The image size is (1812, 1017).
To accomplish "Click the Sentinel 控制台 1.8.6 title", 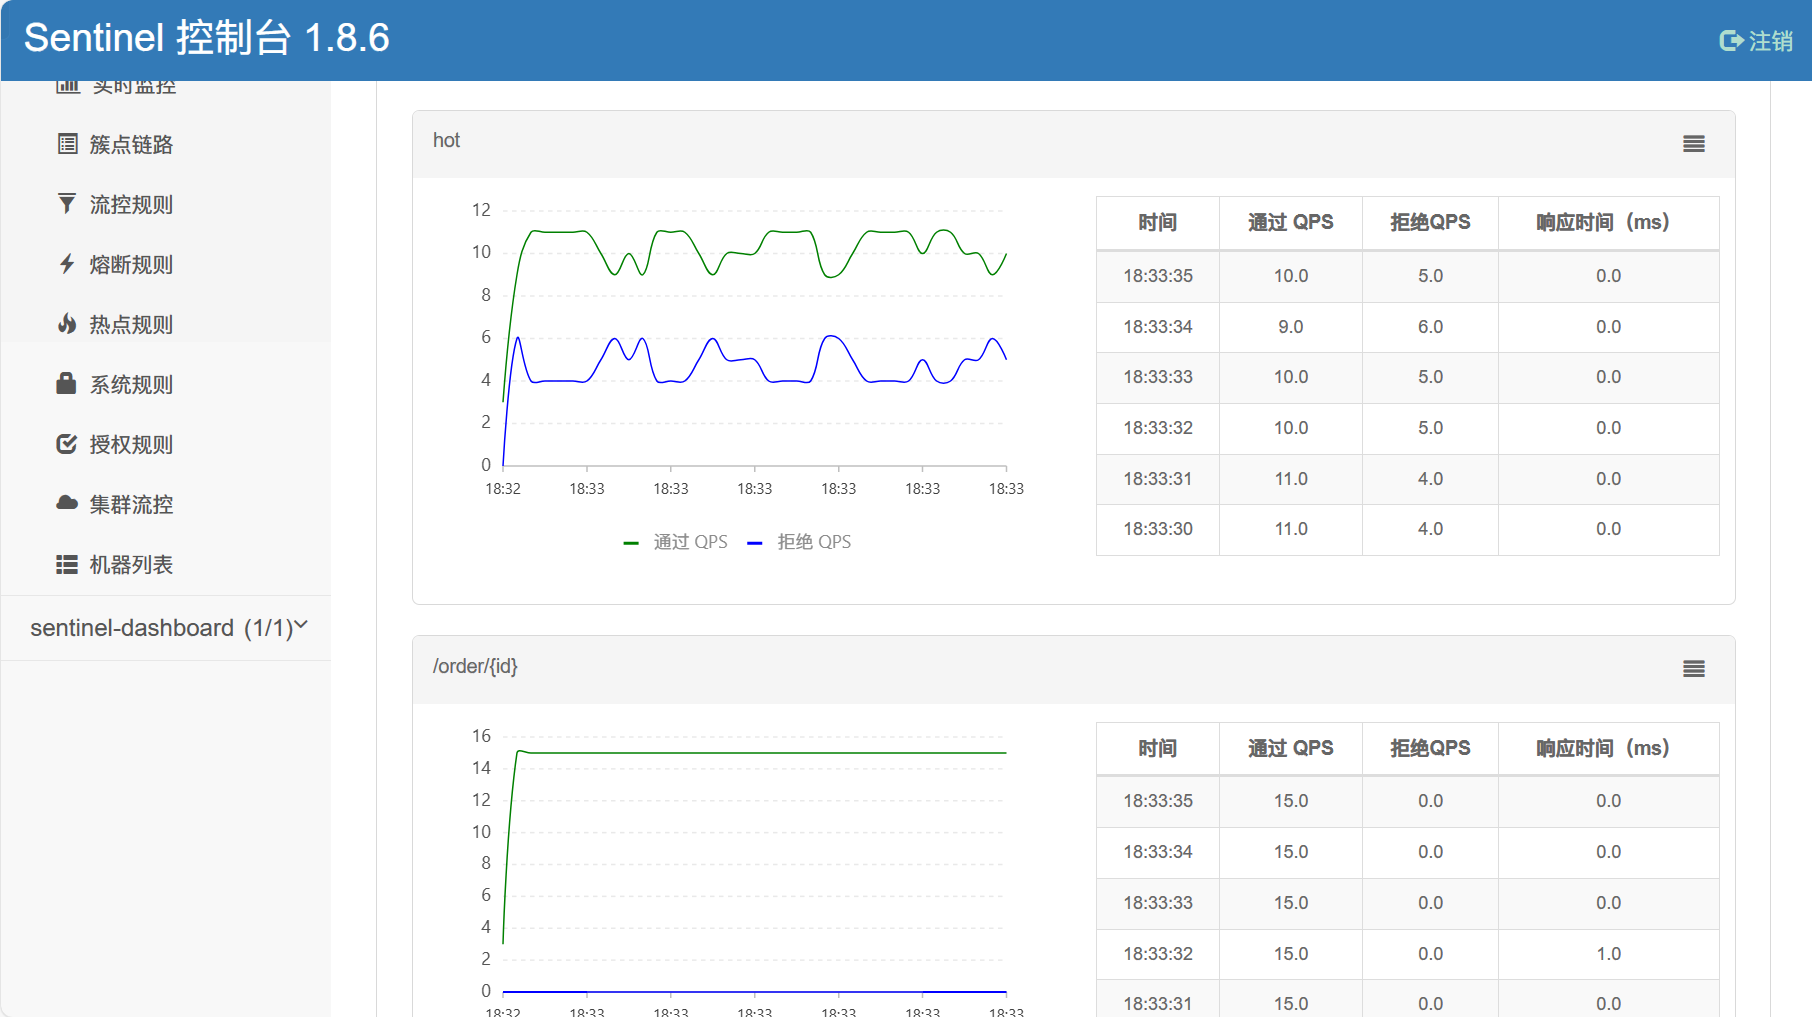I will (207, 38).
